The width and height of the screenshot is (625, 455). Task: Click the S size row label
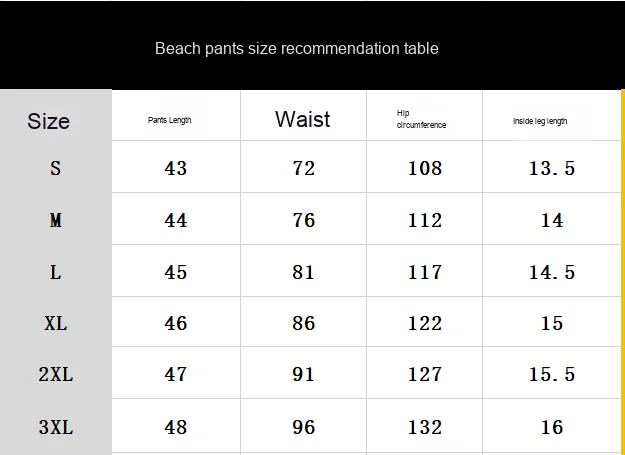pos(56,168)
